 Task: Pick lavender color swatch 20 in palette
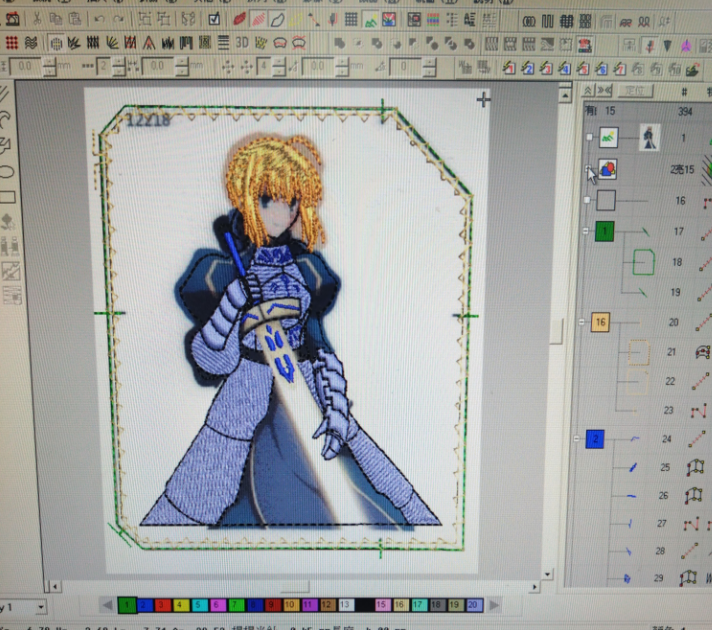click(x=474, y=605)
